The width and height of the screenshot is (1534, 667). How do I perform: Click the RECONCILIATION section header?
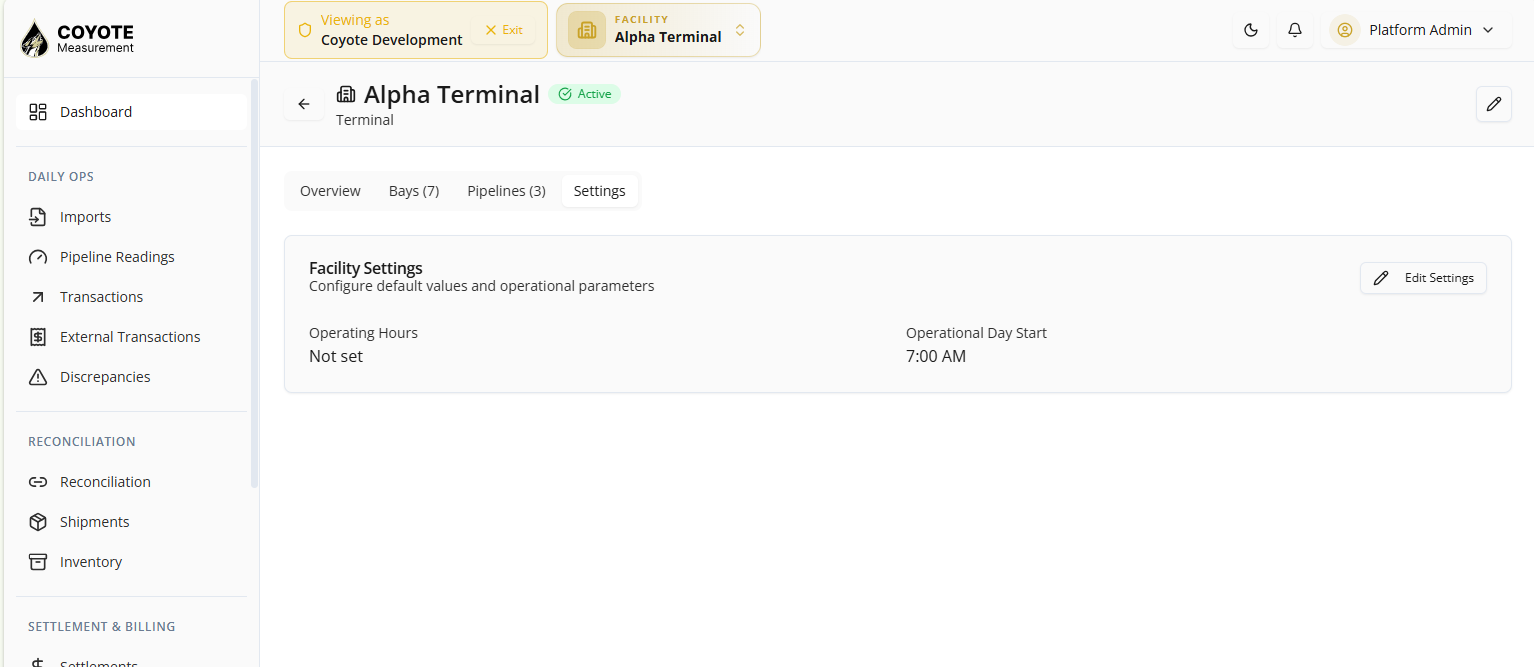tap(82, 442)
